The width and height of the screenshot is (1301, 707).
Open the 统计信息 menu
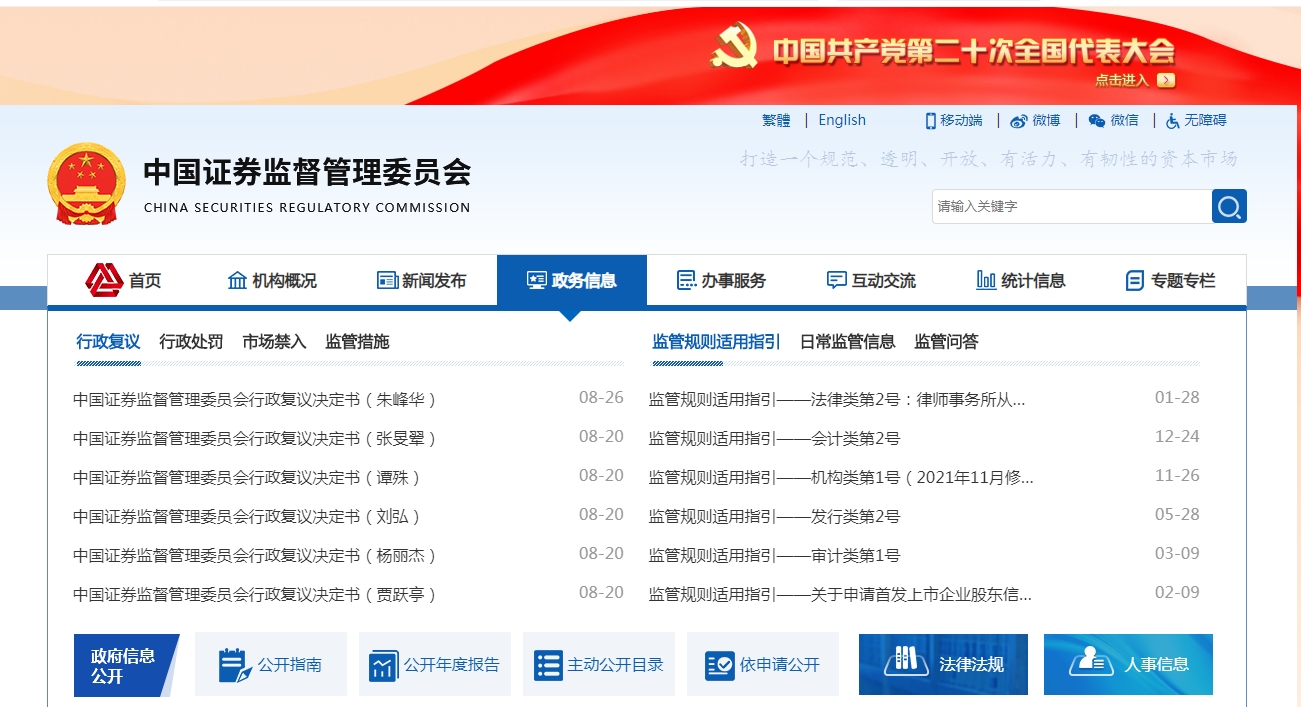(1023, 280)
